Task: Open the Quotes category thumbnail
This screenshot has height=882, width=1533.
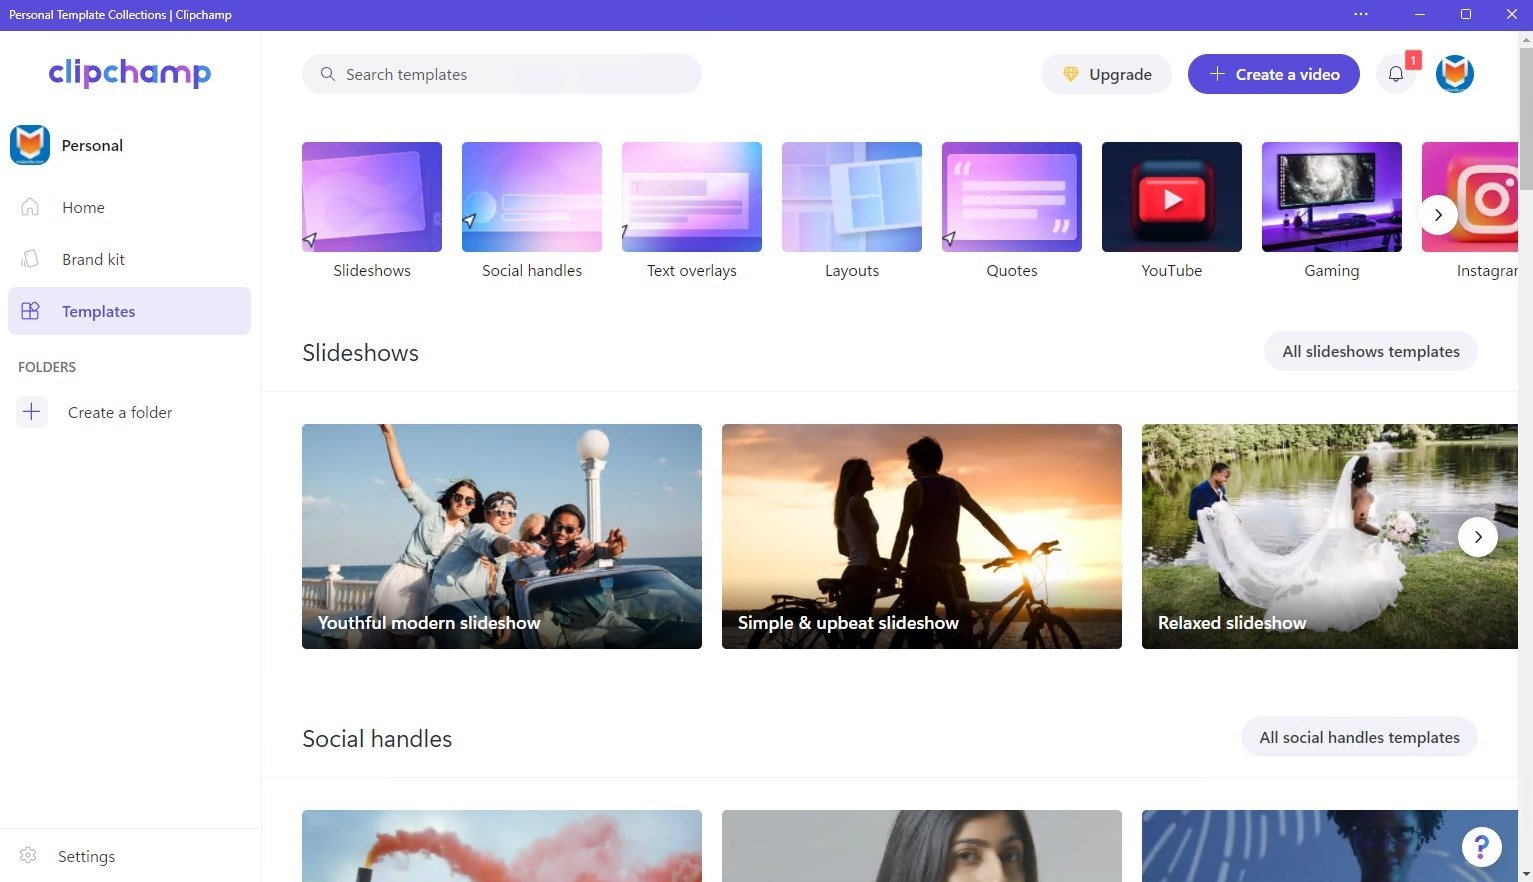Action: click(x=1012, y=197)
